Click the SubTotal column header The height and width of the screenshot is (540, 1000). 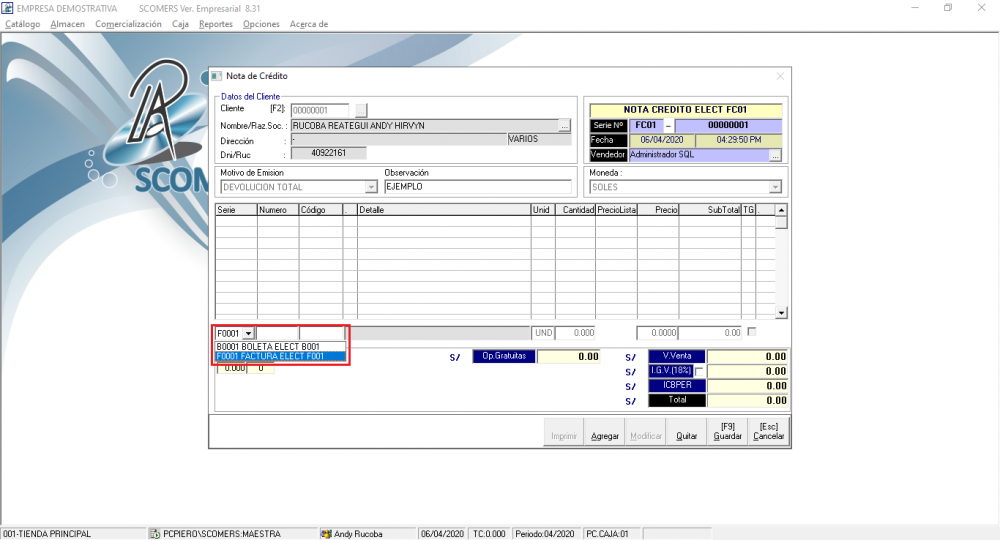710,210
